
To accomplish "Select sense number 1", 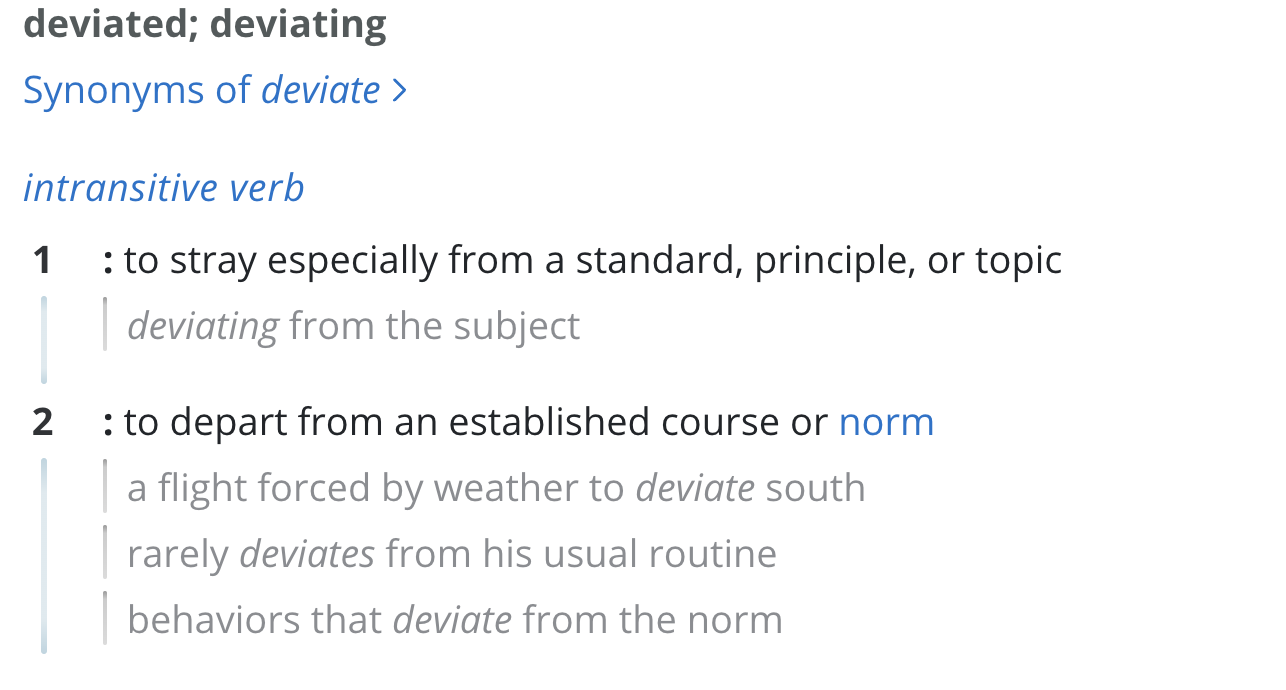I will click(x=42, y=260).
